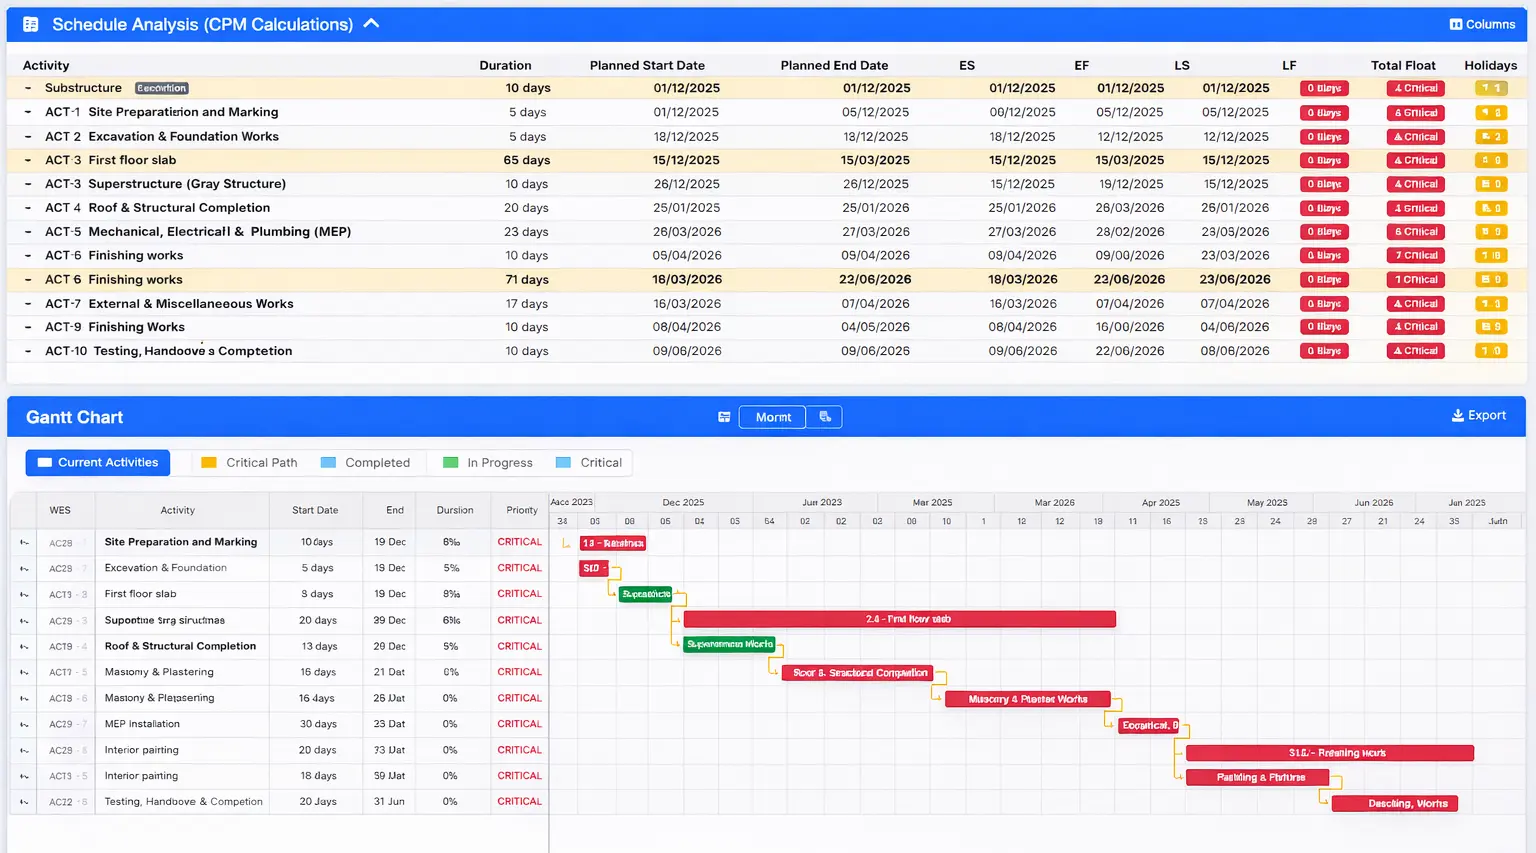
Task: Toggle the Critical Path legend filter
Action: click(x=249, y=462)
